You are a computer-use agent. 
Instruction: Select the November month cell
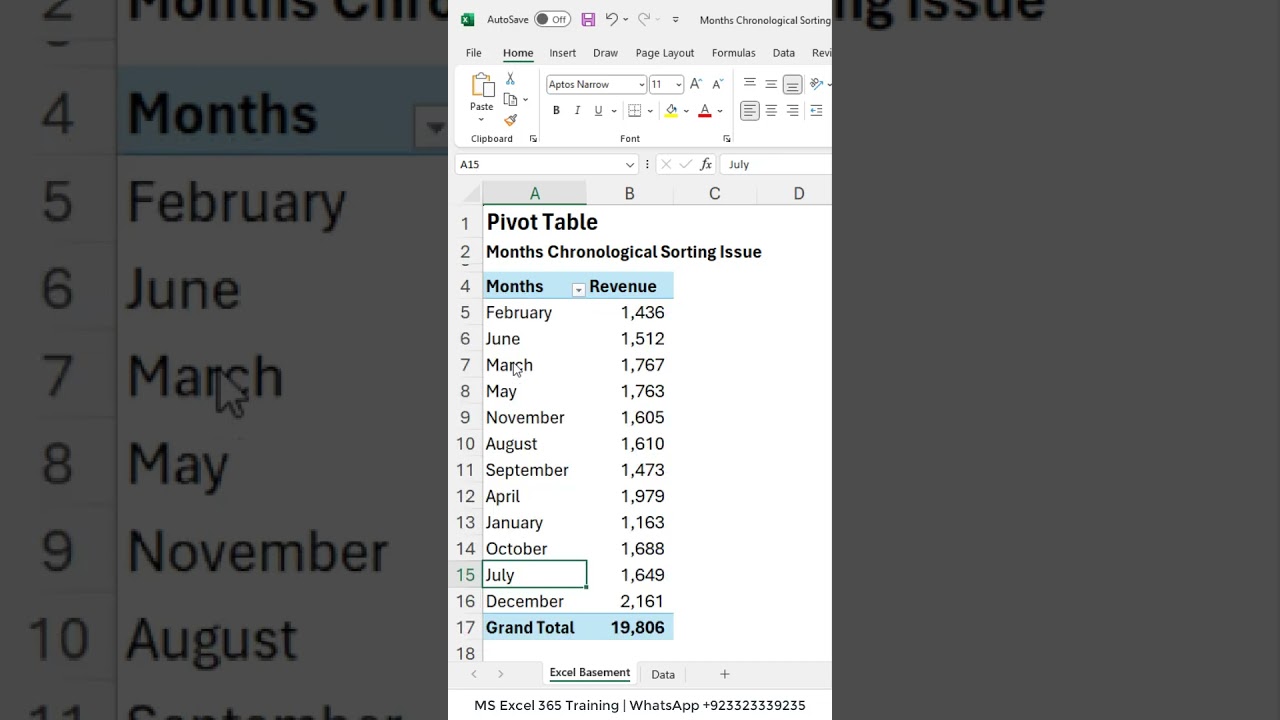[x=534, y=417]
